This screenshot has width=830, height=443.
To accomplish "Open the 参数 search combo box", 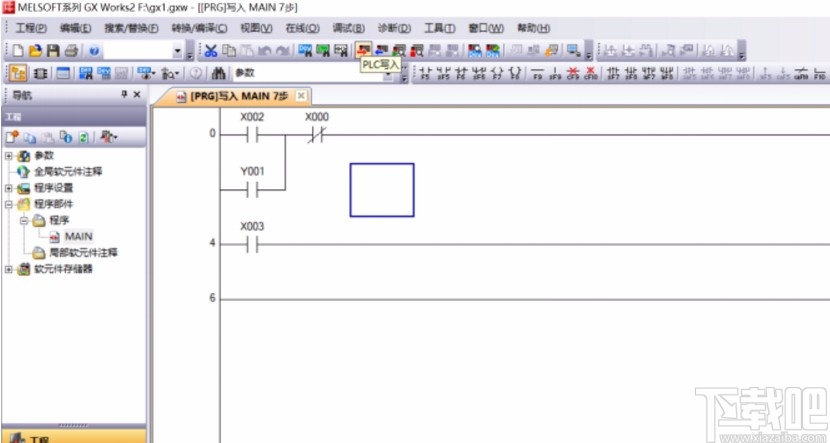I will pyautogui.click(x=314, y=74).
